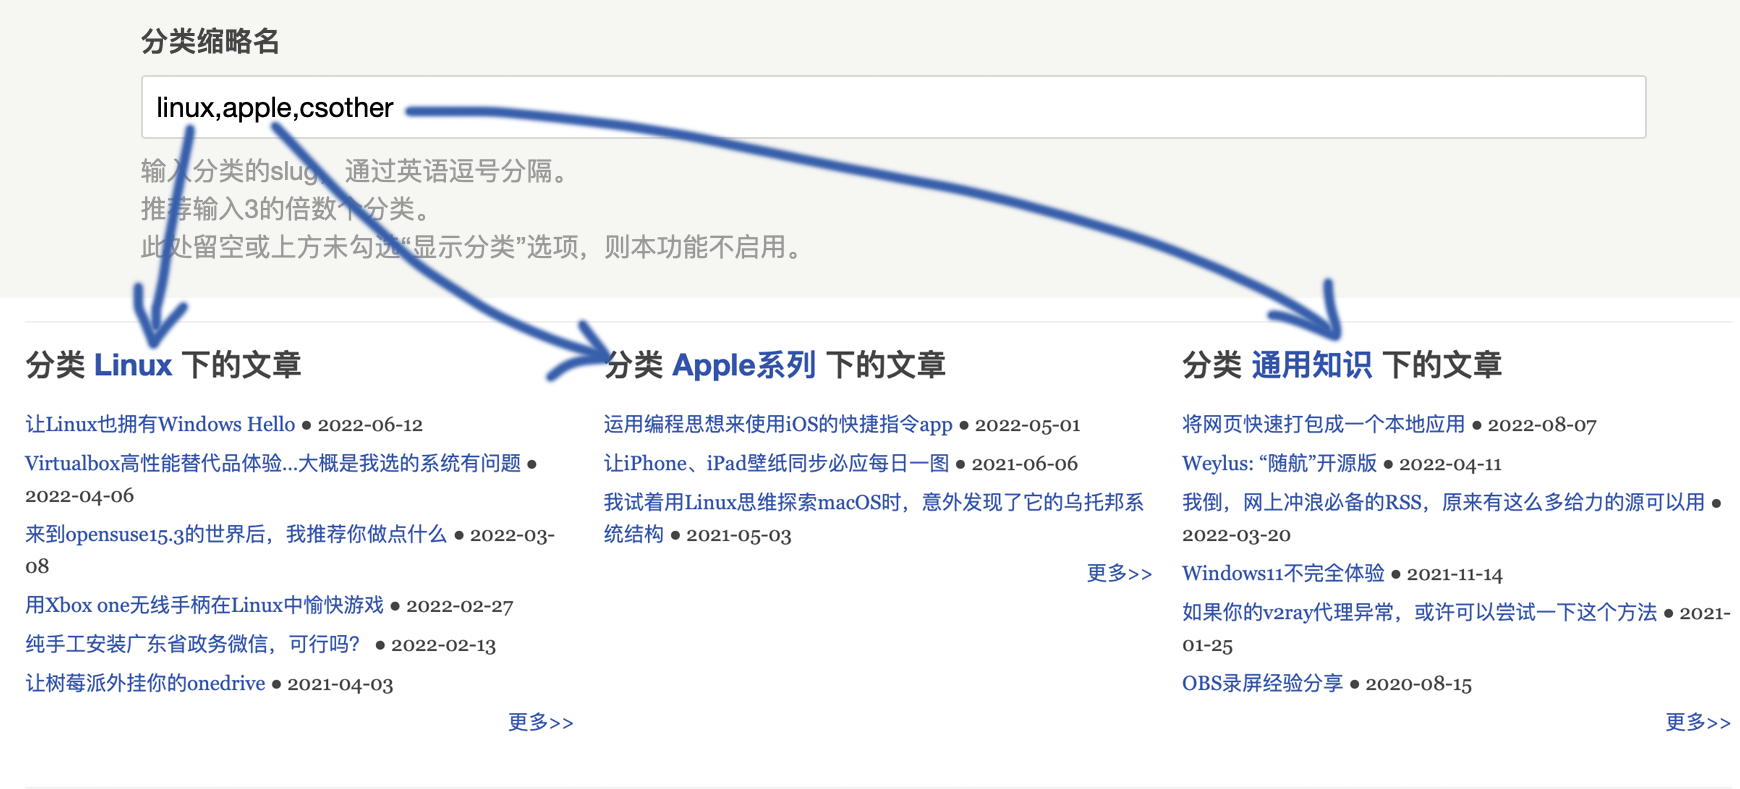Viewport: 1740px width, 789px height.
Task: Open 纯手工安装广东省政务微信 article
Action: pyautogui.click(x=192, y=644)
